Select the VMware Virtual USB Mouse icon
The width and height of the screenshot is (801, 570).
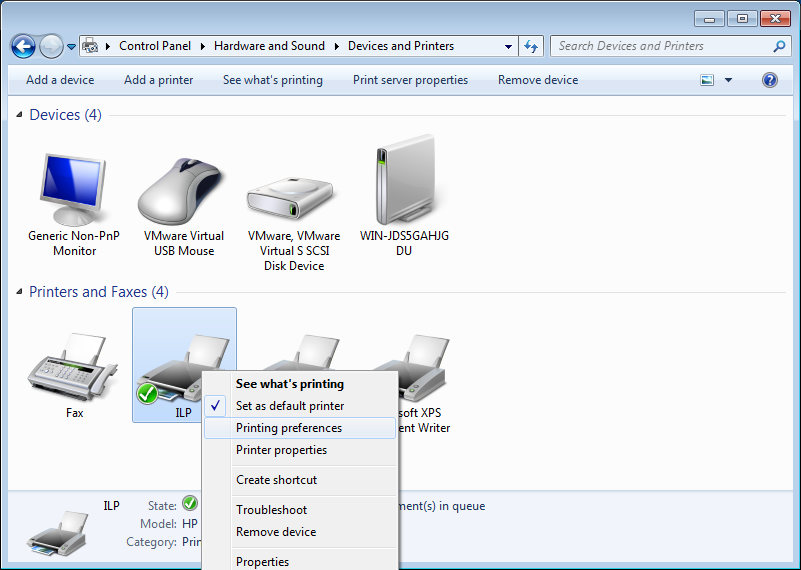click(184, 190)
